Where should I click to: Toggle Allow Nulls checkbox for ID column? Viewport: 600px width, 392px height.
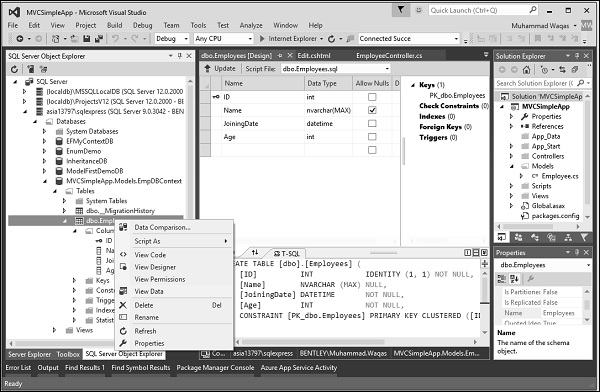(x=372, y=97)
